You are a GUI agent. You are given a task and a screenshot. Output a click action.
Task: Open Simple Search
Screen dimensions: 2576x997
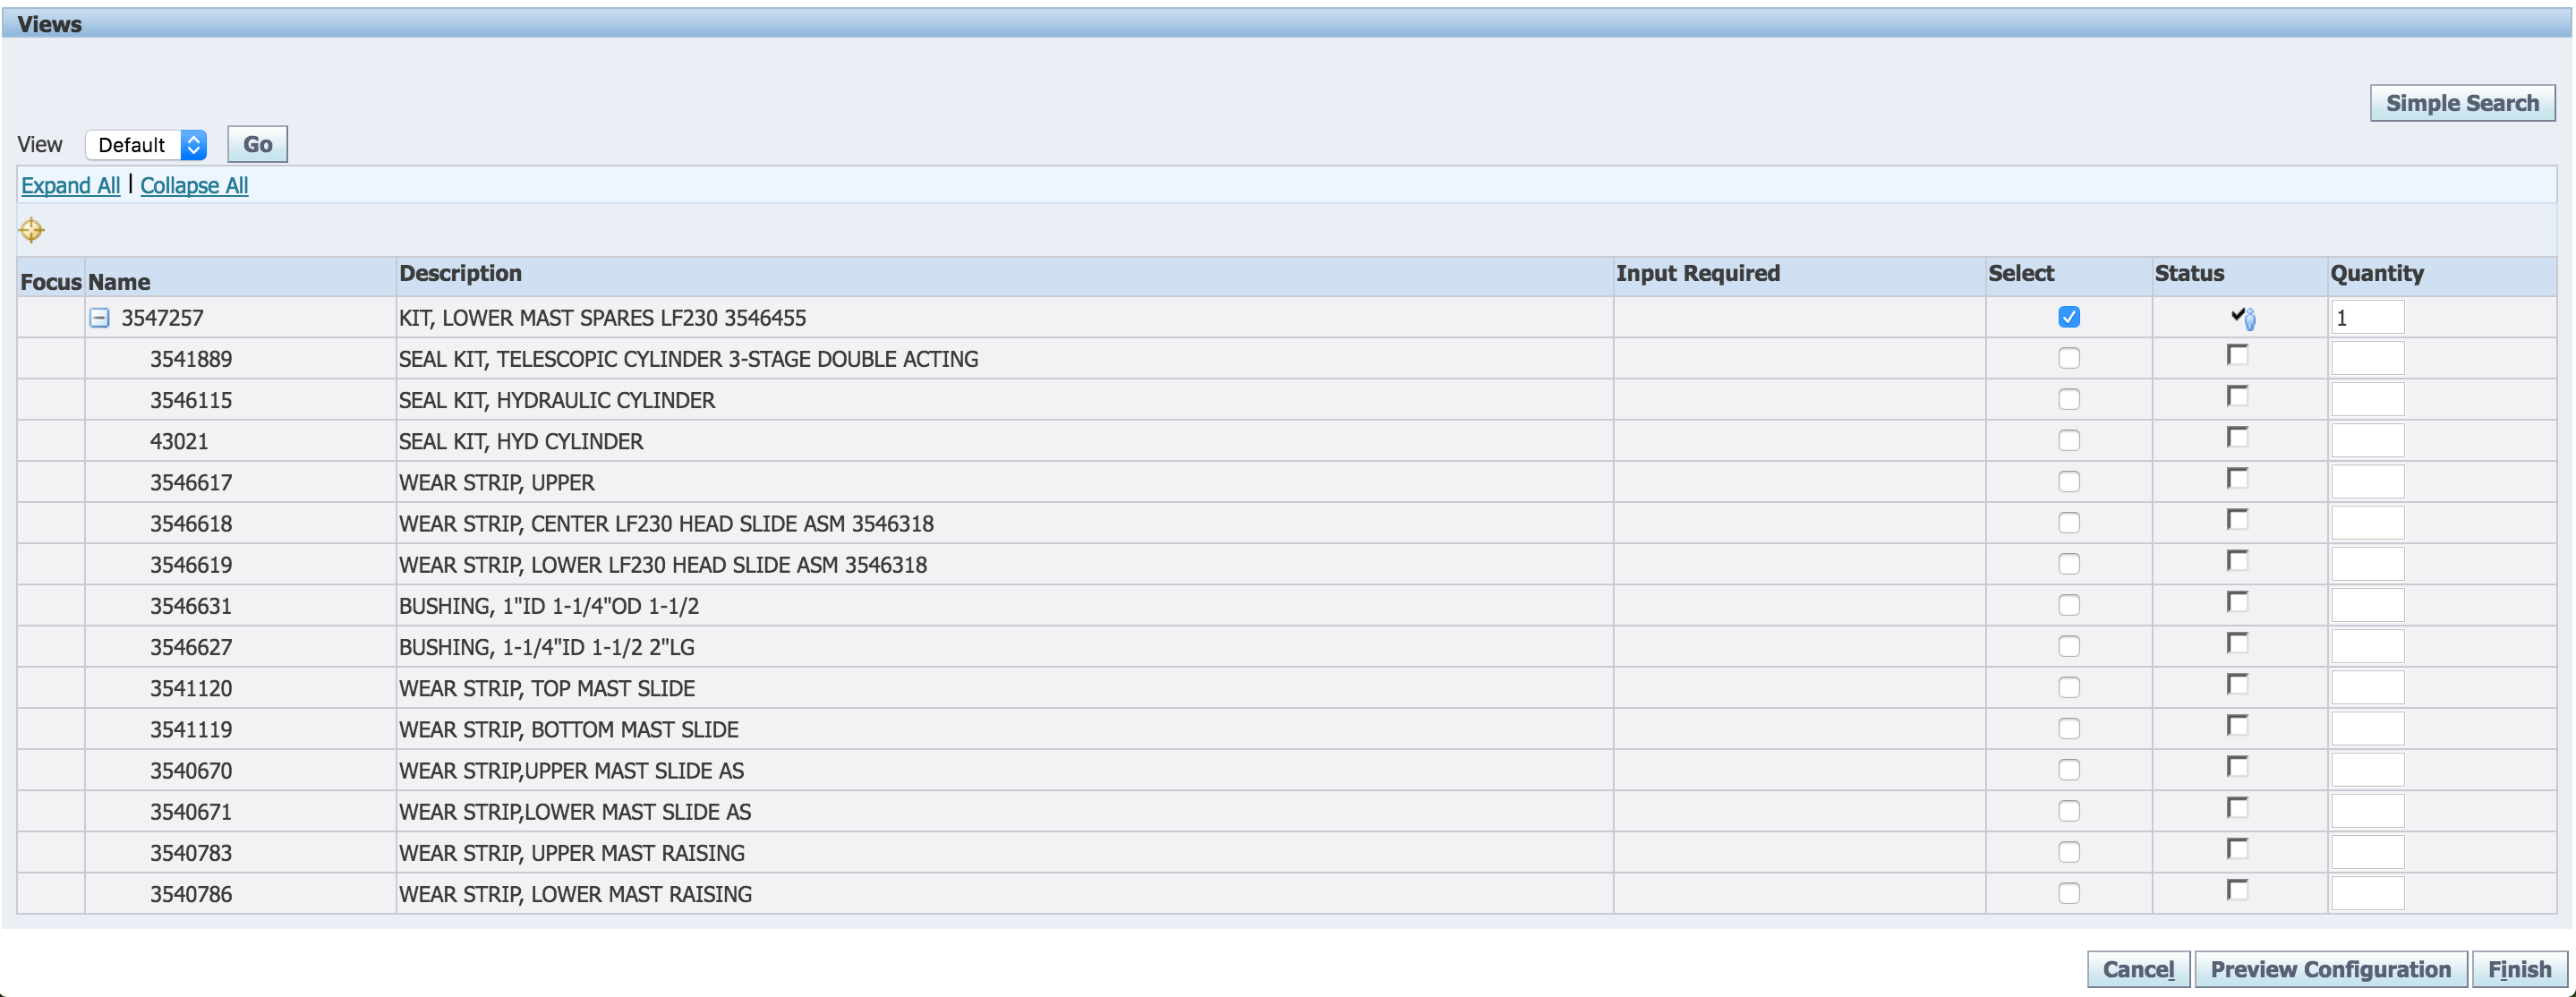coord(2462,103)
